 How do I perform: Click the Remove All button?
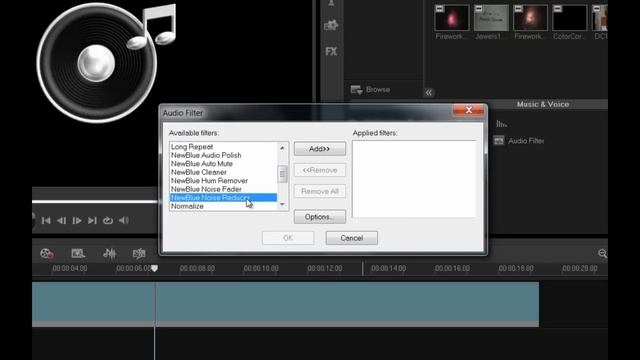(320, 191)
